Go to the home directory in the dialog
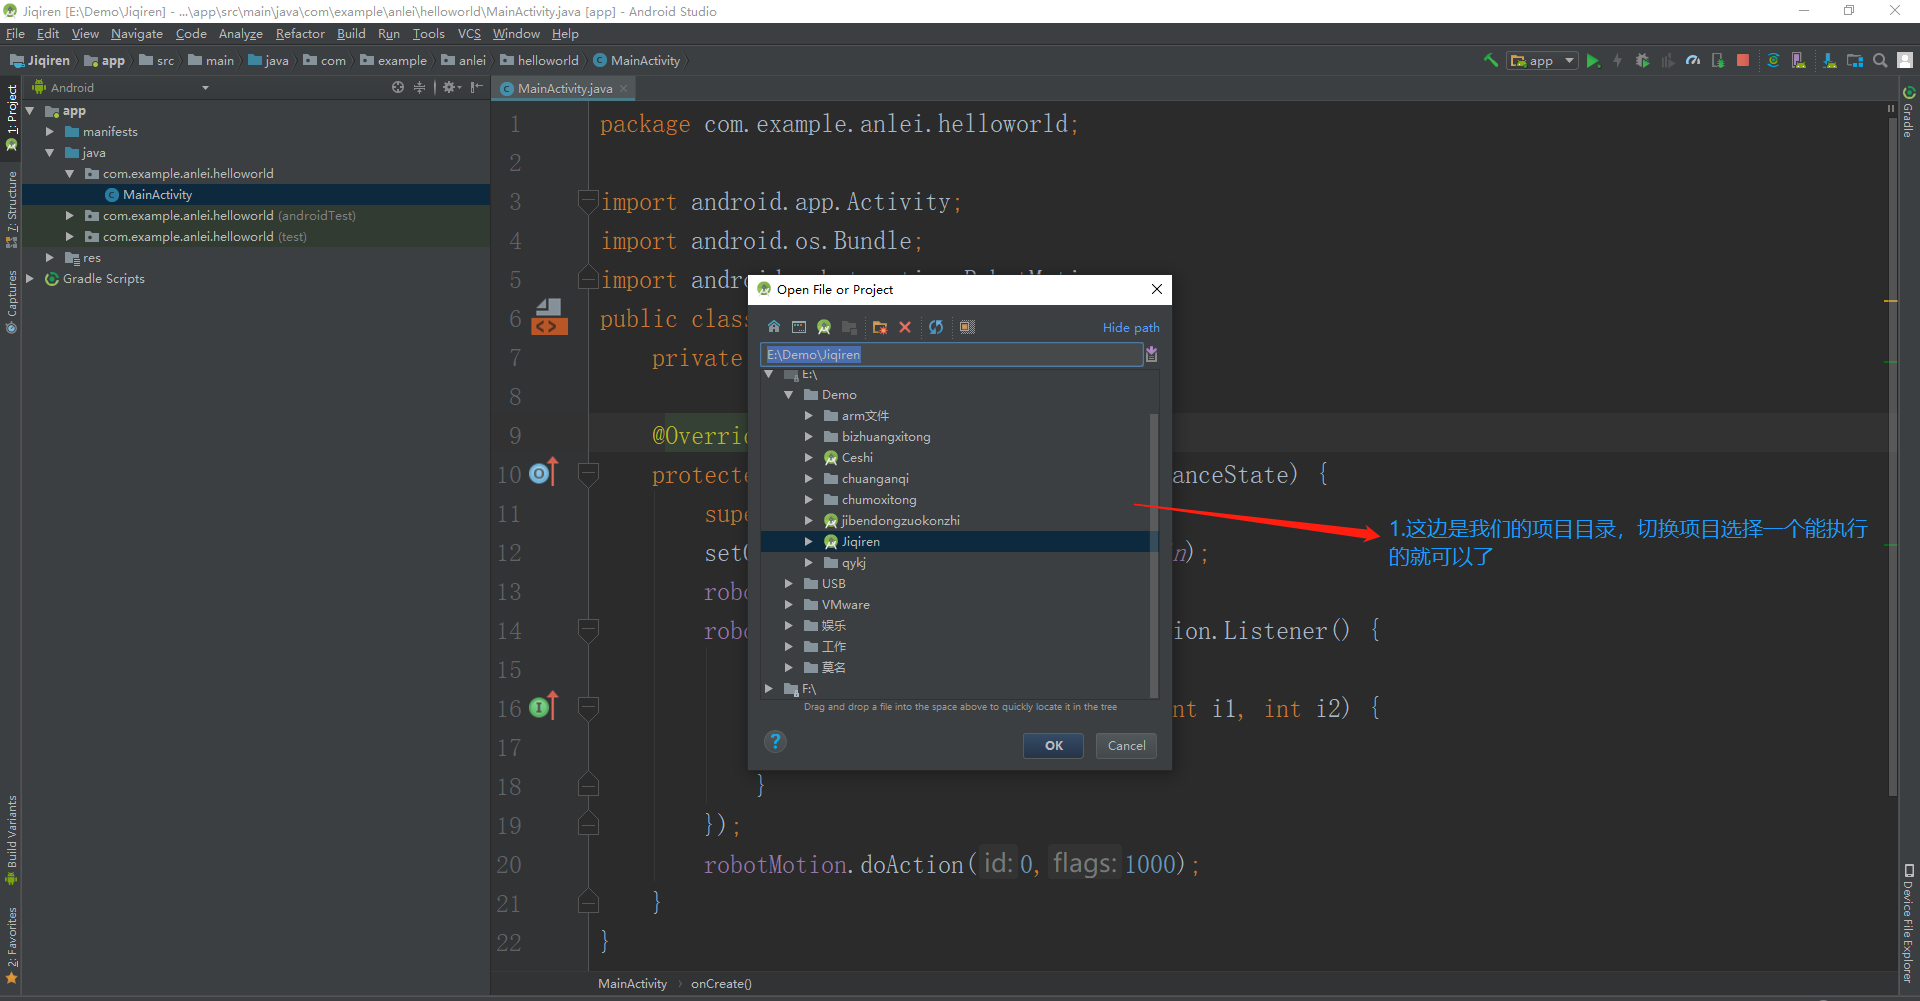1920x1001 pixels. click(x=774, y=327)
